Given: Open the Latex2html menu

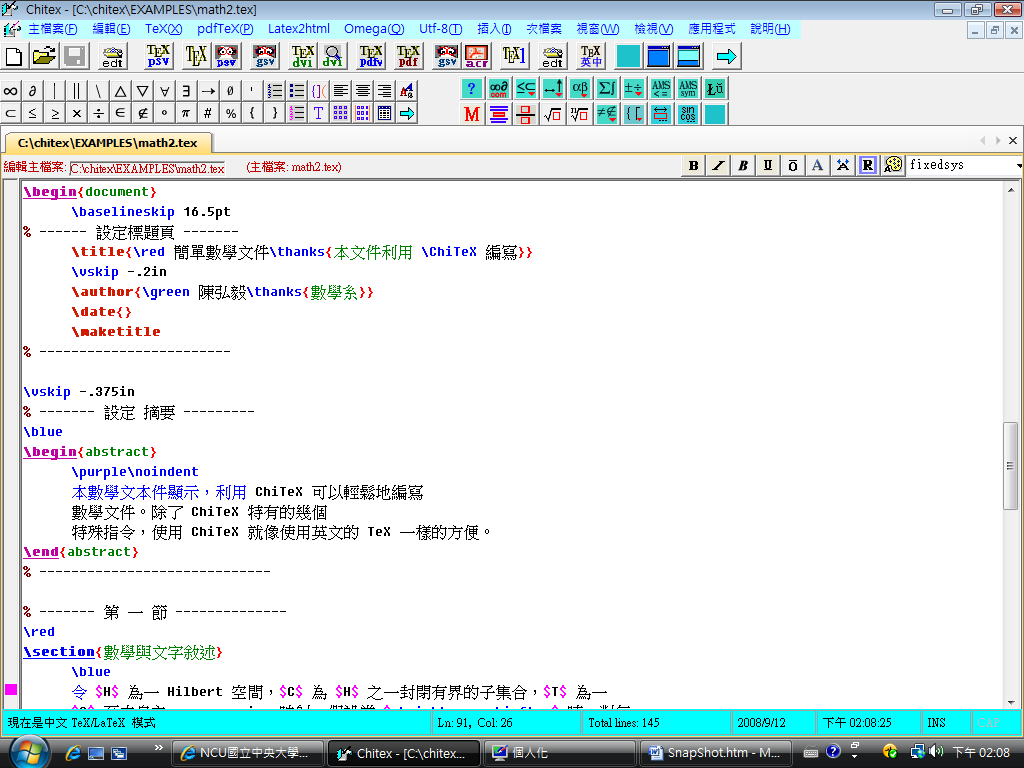Looking at the screenshot, I should [x=298, y=29].
